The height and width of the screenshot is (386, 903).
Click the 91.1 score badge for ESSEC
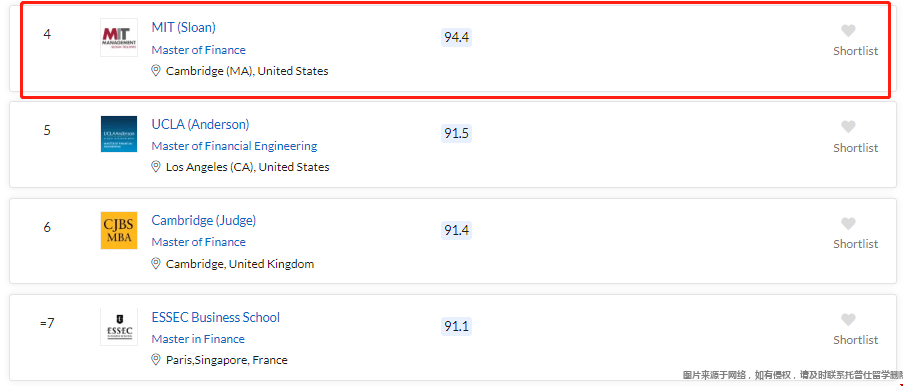(x=456, y=327)
